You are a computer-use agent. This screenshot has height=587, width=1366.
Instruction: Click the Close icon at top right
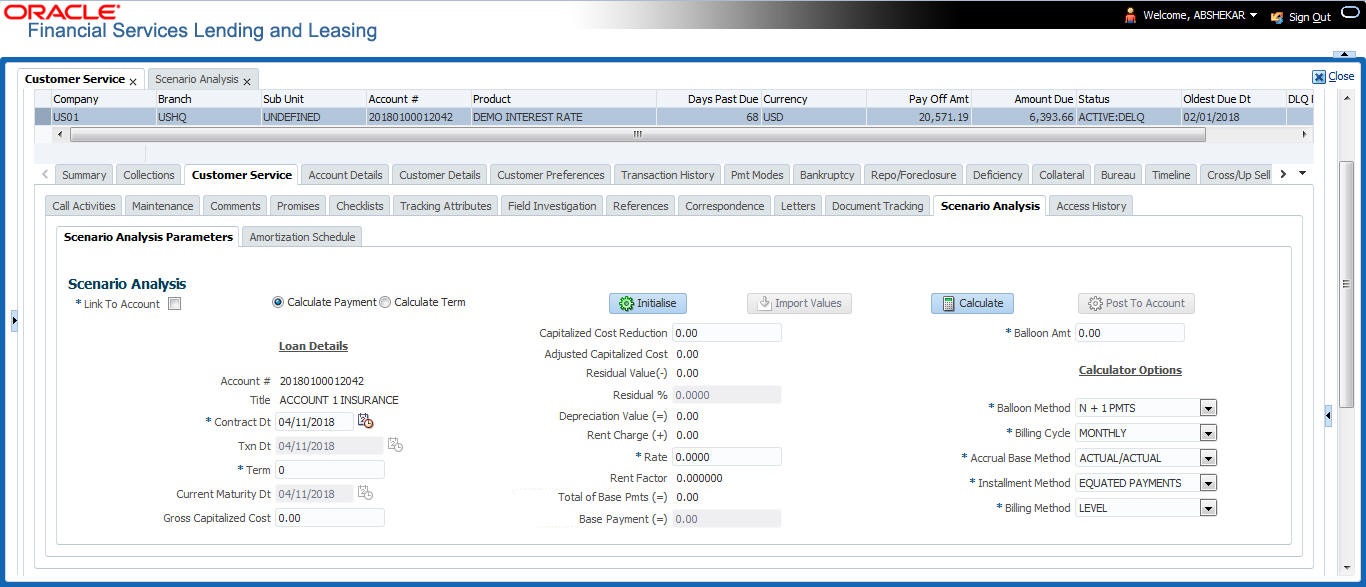[1319, 77]
